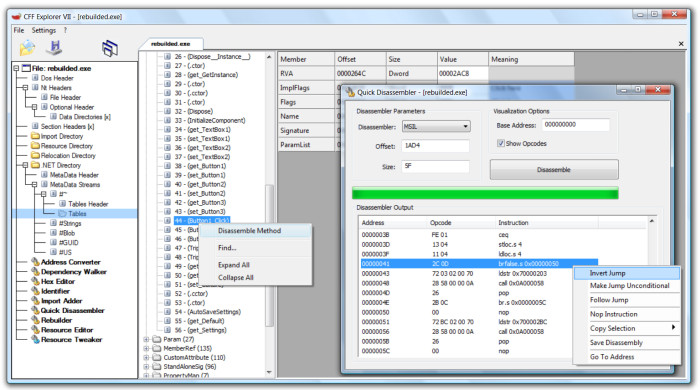Select Nop Instruction in context menu
Screen dimensions: 700x390
pos(614,314)
